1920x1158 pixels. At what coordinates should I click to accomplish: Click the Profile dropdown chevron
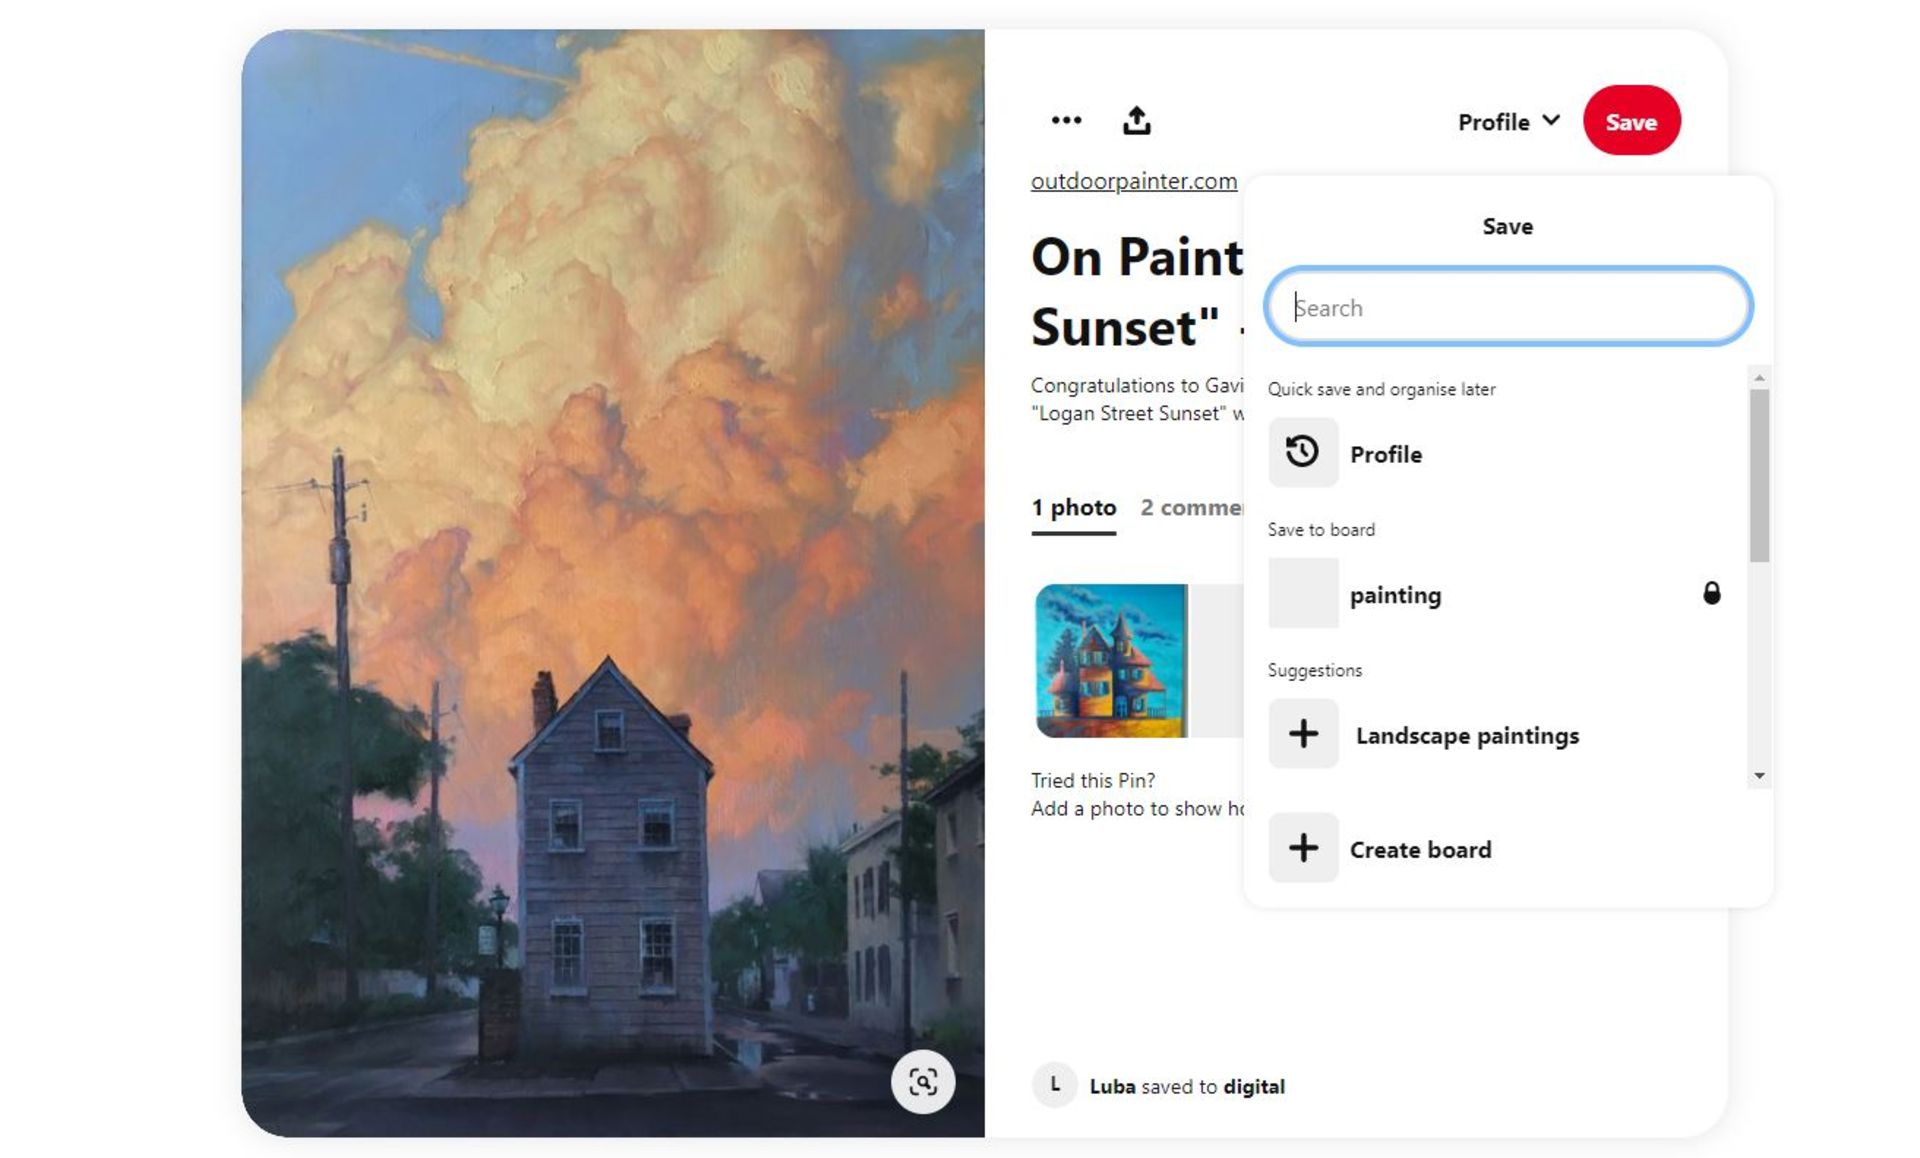(1551, 121)
